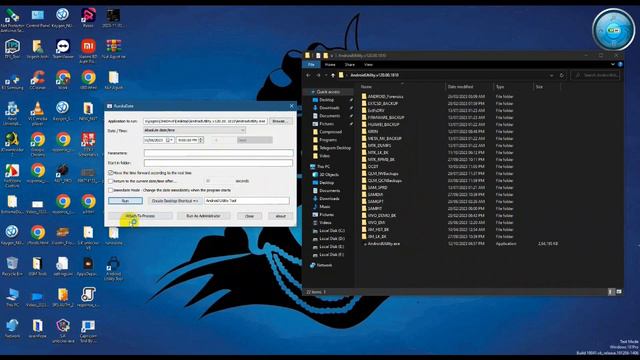Switch Explorer to details view button
This screenshot has width=640, height=360.
(611, 292)
